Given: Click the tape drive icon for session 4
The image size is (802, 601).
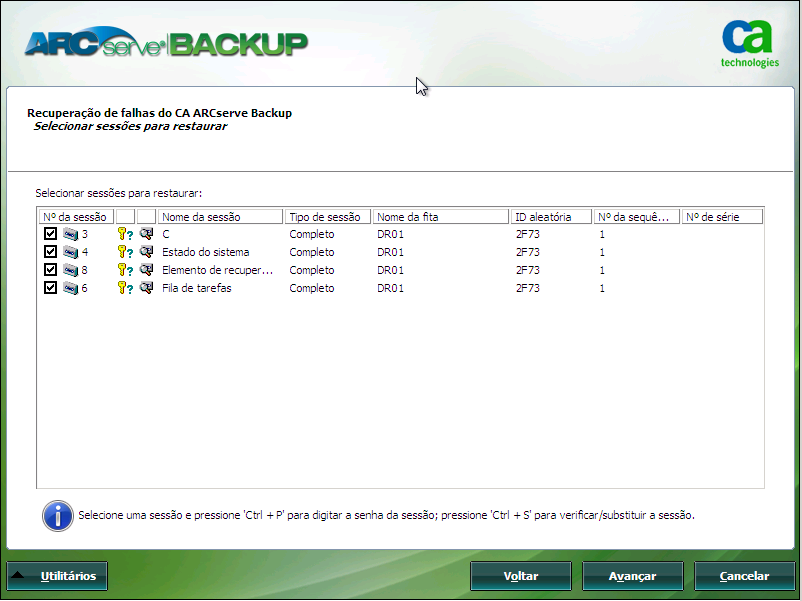Looking at the screenshot, I should tap(71, 252).
